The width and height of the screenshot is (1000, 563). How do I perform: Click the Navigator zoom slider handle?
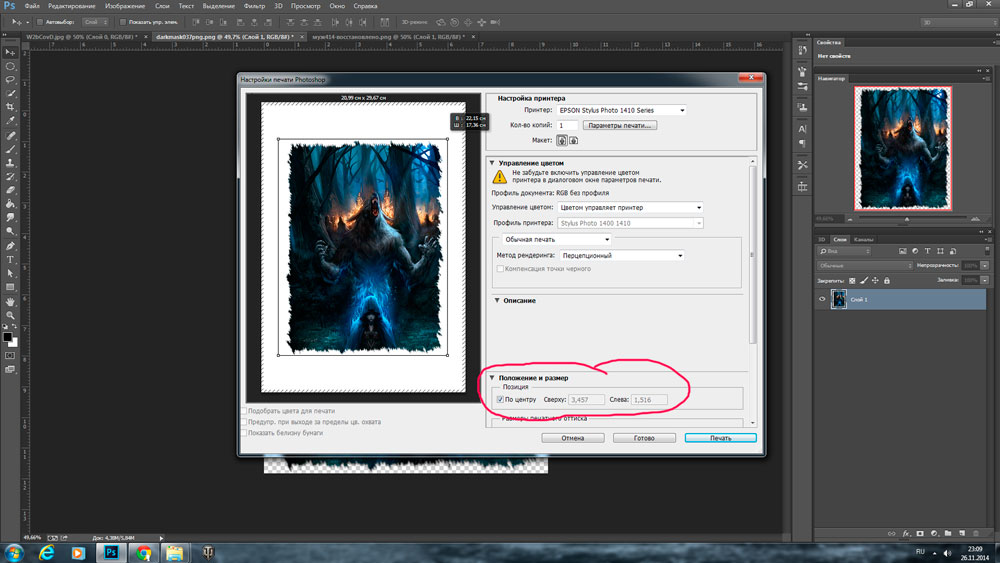[x=907, y=219]
